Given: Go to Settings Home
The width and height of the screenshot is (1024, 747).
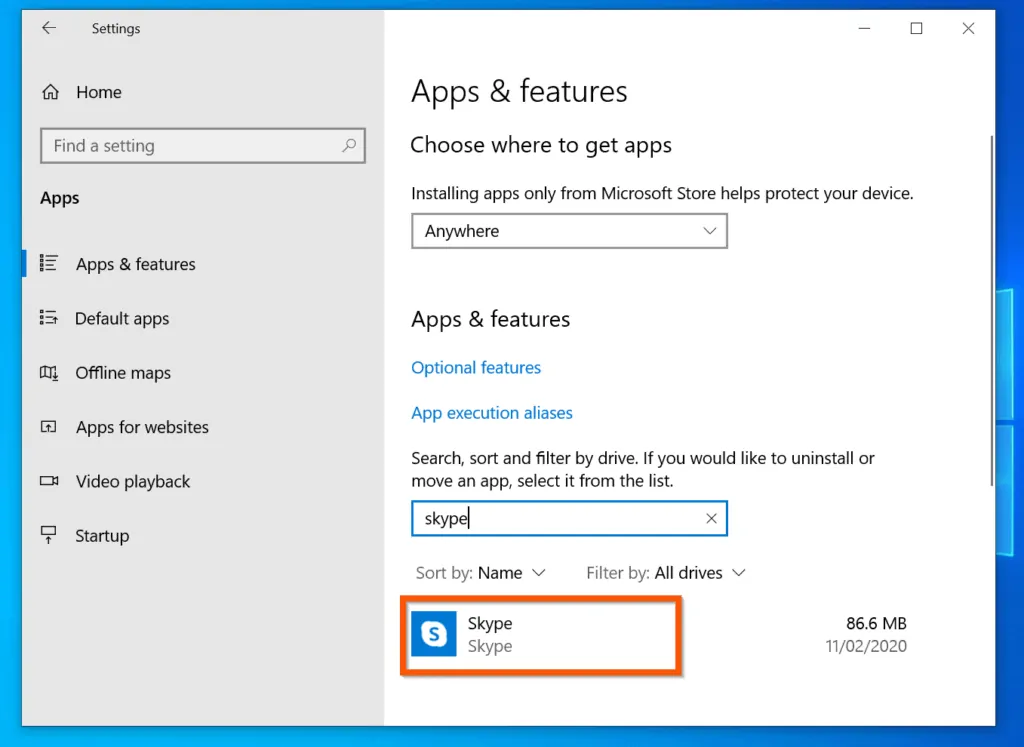Looking at the screenshot, I should (x=99, y=92).
